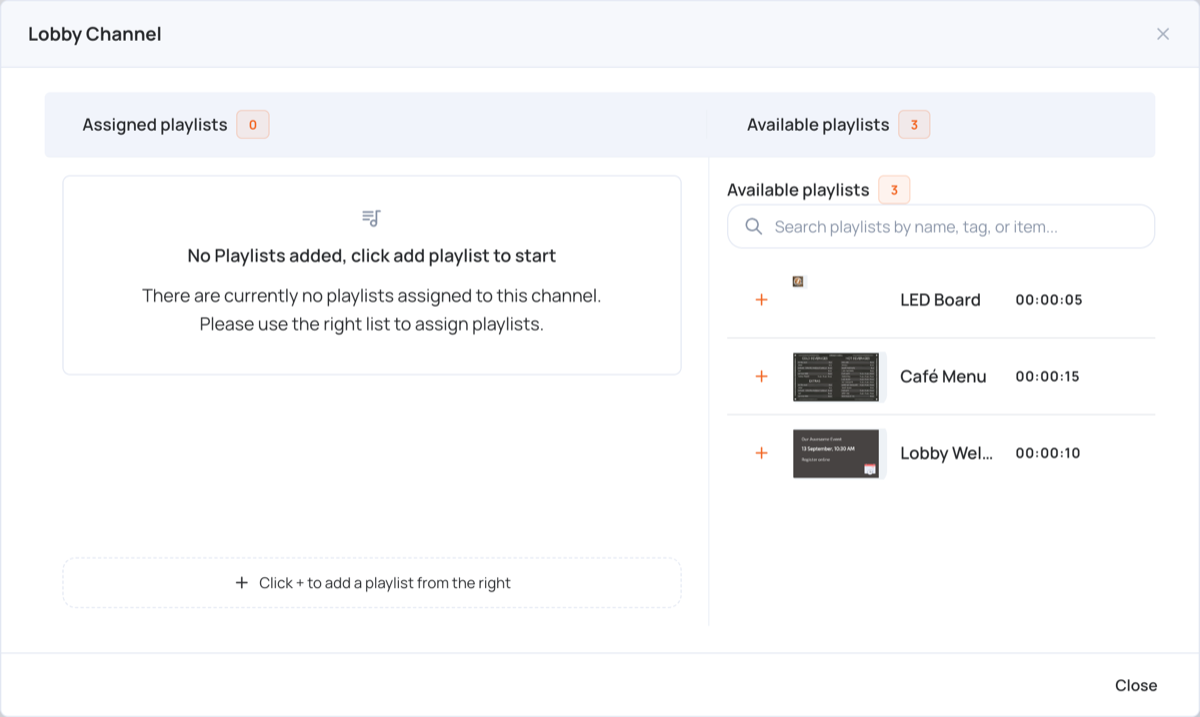
Task: Click the count badge 3 above the search box
Action: [x=894, y=190]
